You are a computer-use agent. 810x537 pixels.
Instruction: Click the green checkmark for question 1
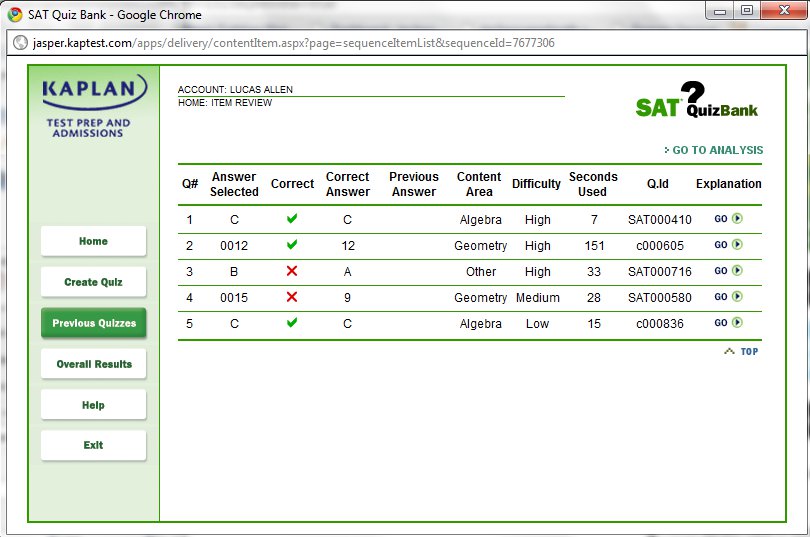pos(292,218)
